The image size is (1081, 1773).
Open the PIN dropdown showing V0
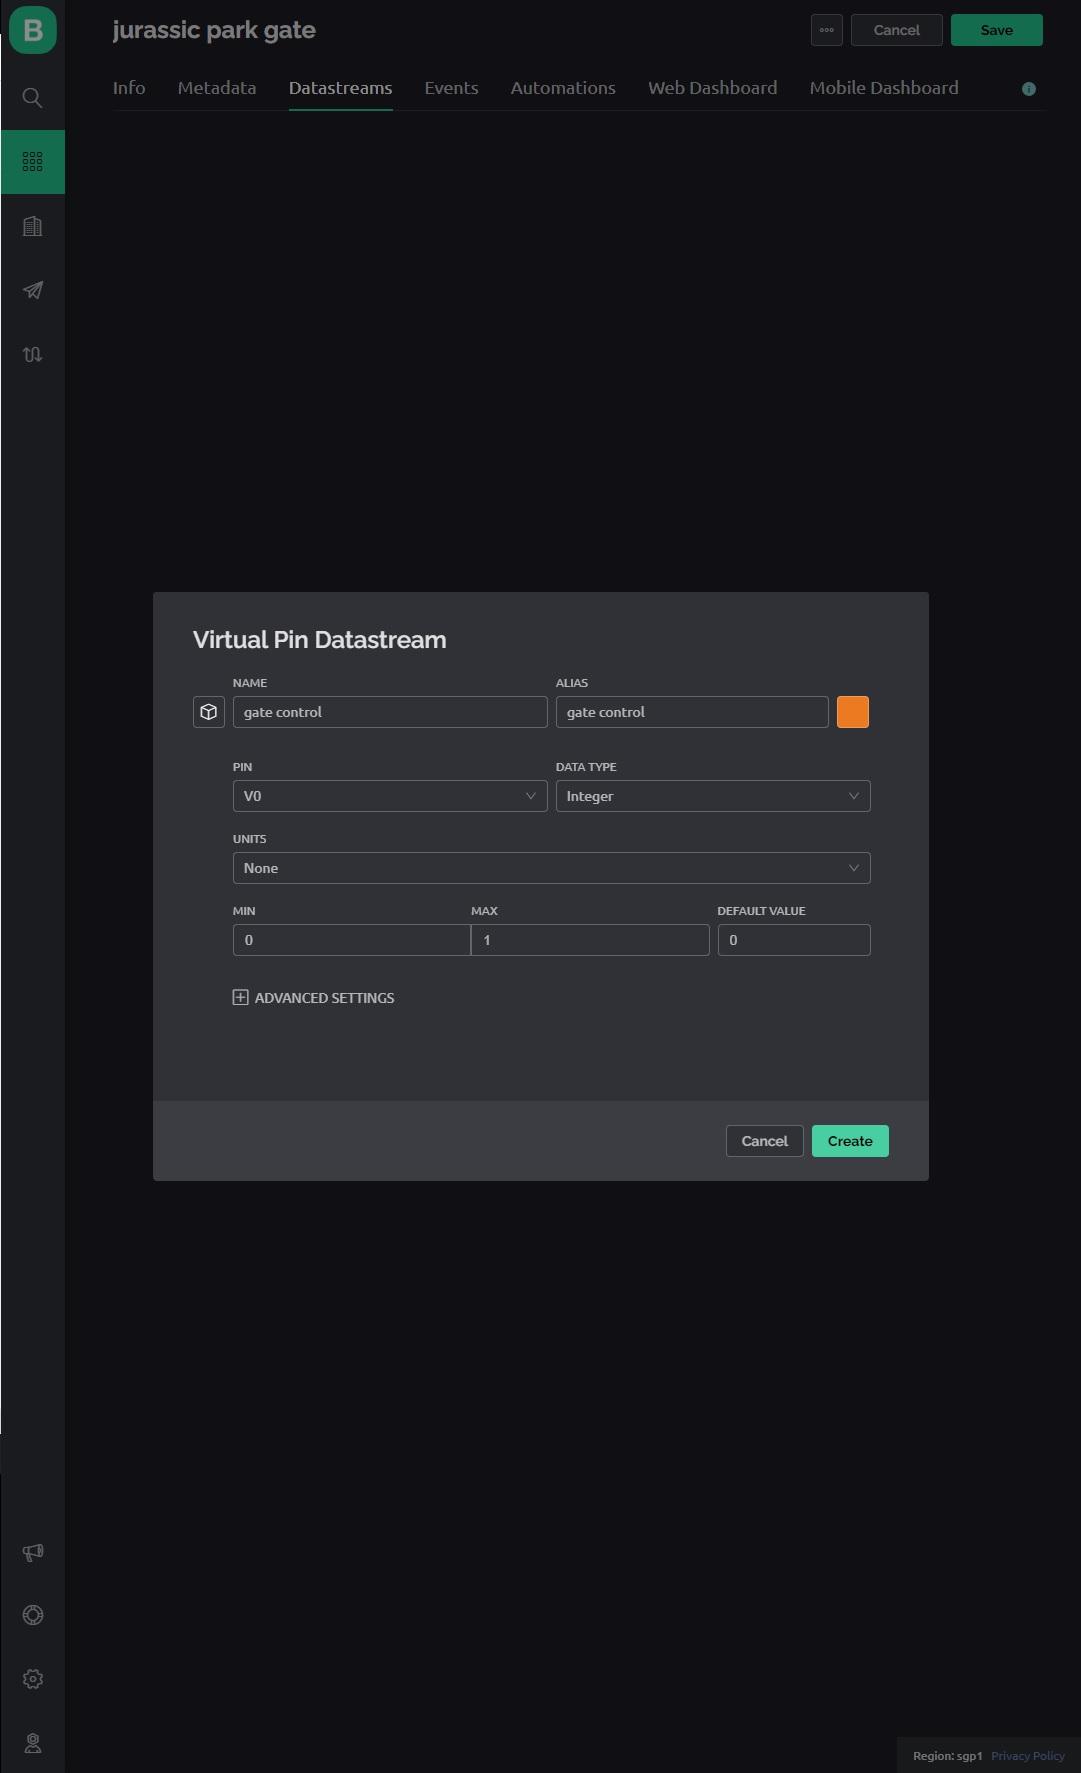click(389, 796)
